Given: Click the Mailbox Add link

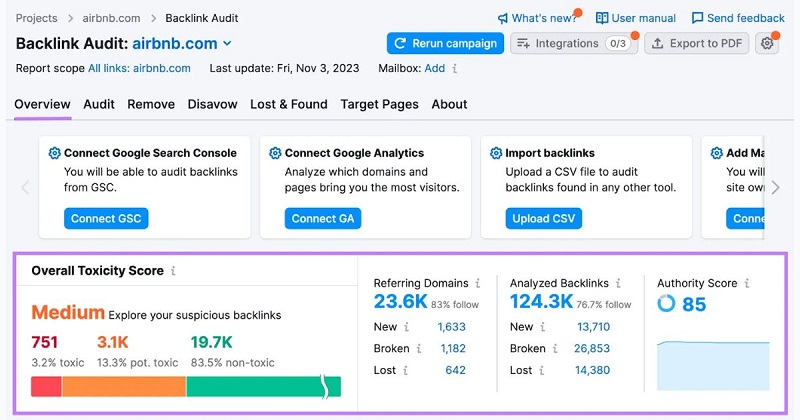Looking at the screenshot, I should click(435, 68).
